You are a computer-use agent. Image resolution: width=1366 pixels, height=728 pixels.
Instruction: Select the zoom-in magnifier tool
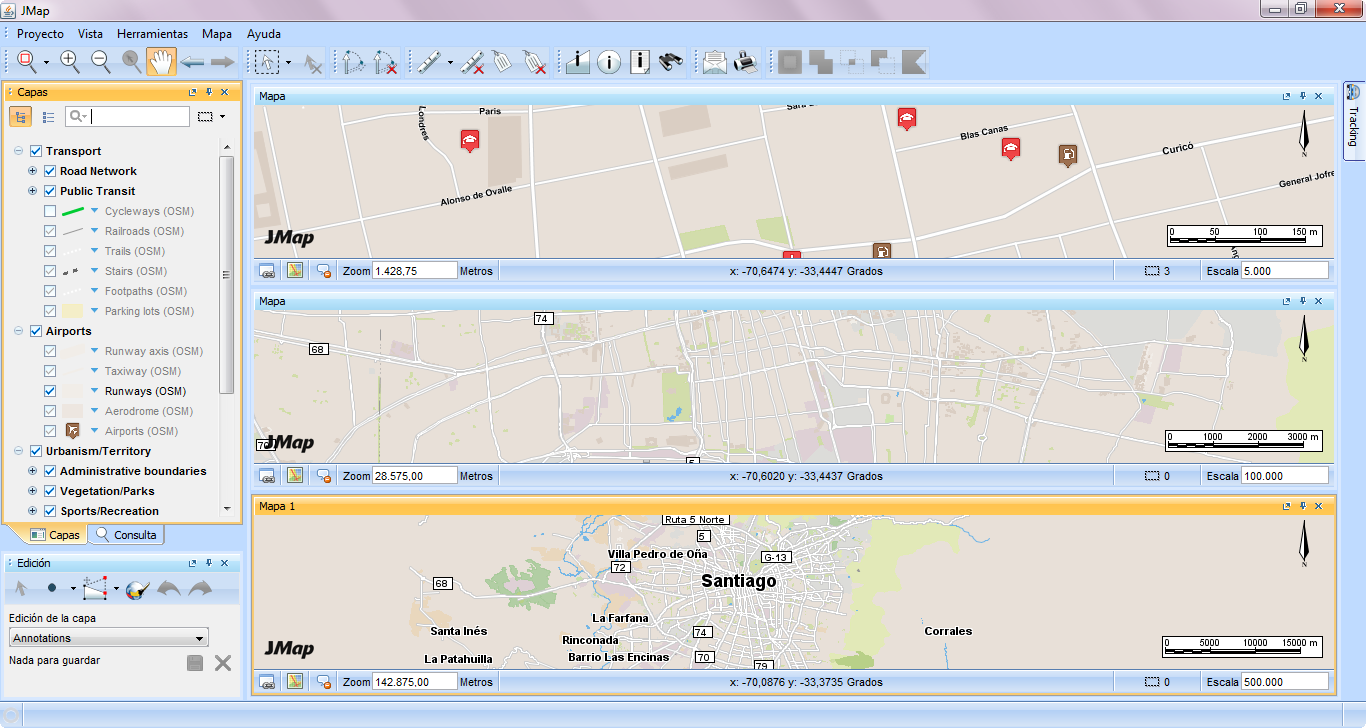(70, 62)
